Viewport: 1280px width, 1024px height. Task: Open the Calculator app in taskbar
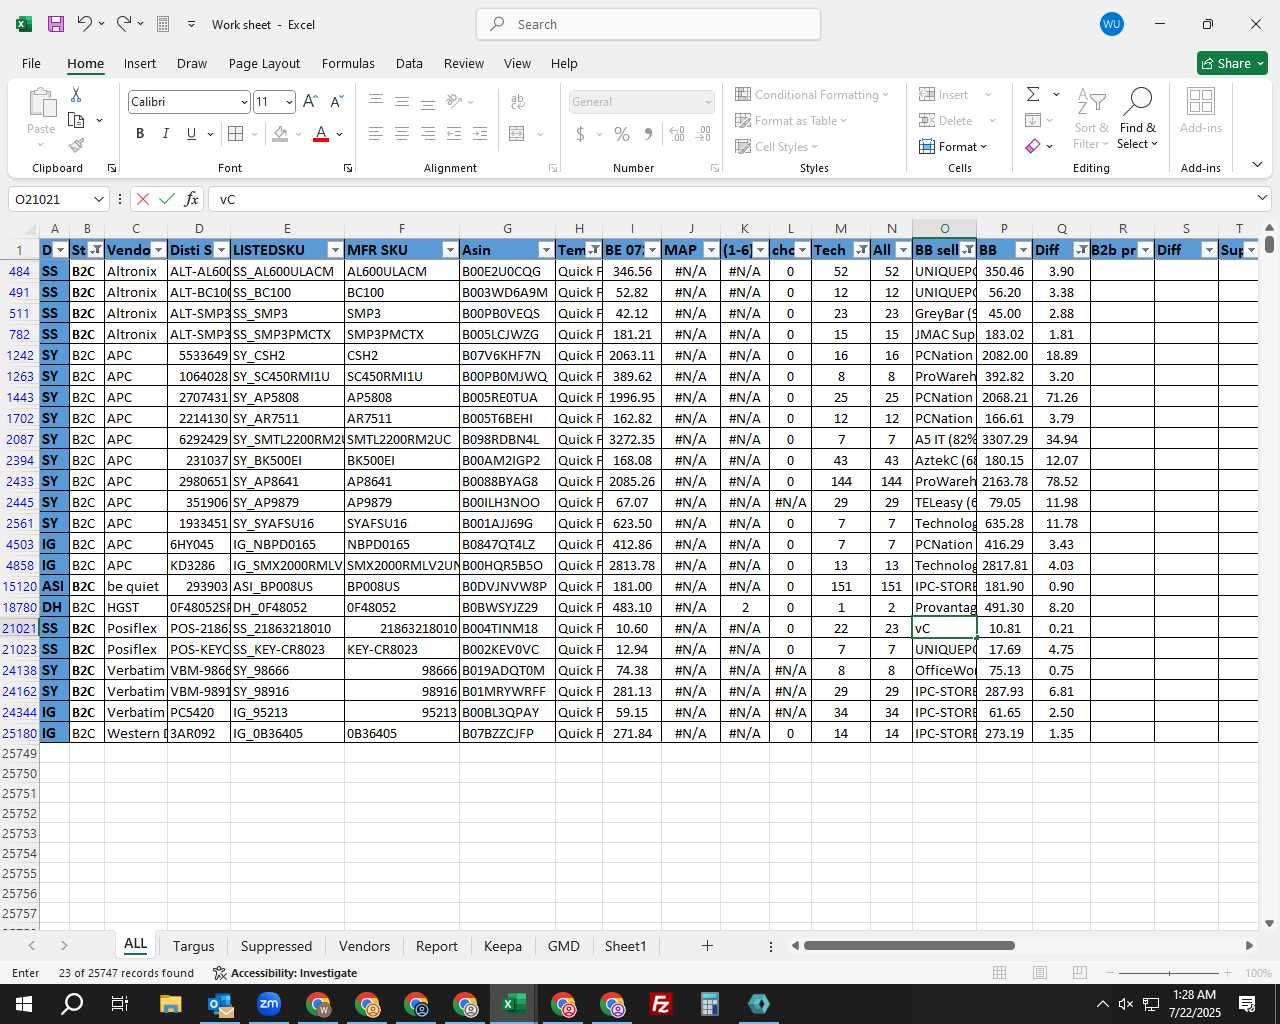point(710,1004)
